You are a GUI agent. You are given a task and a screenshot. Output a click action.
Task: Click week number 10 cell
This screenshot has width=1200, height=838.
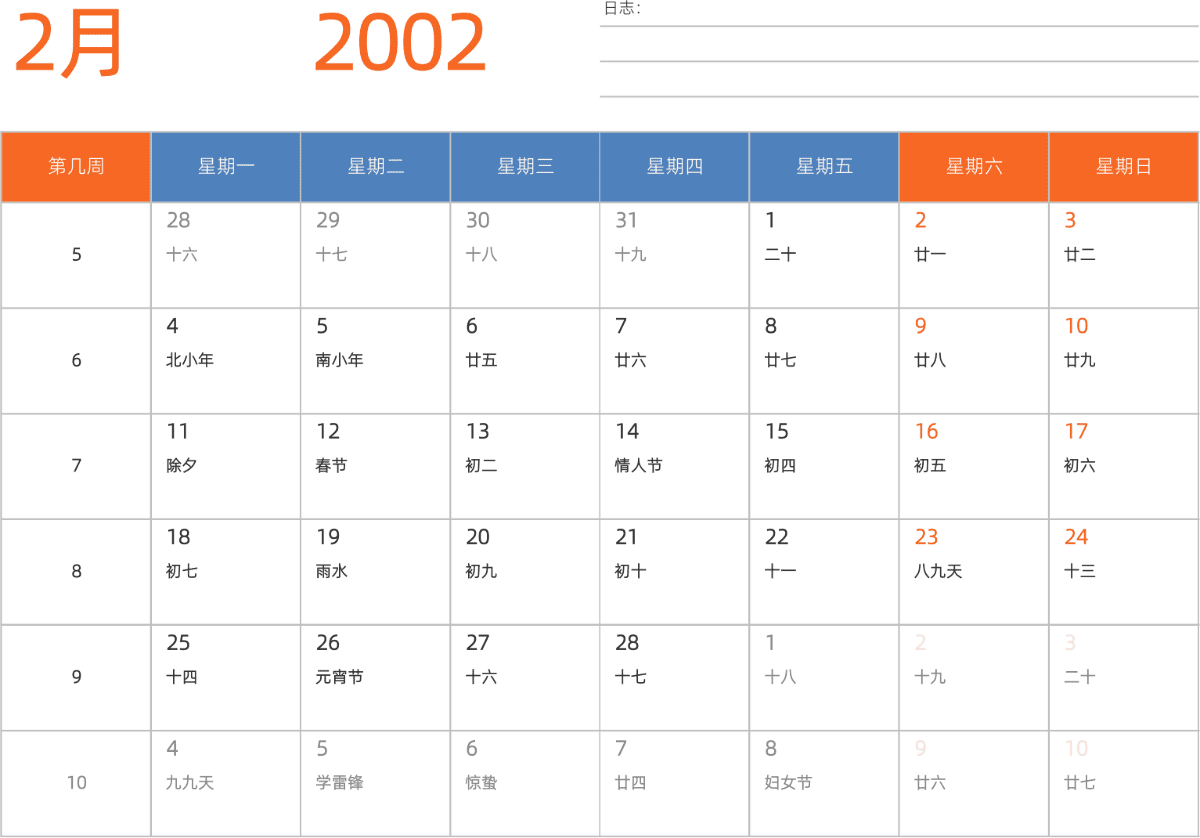[76, 783]
